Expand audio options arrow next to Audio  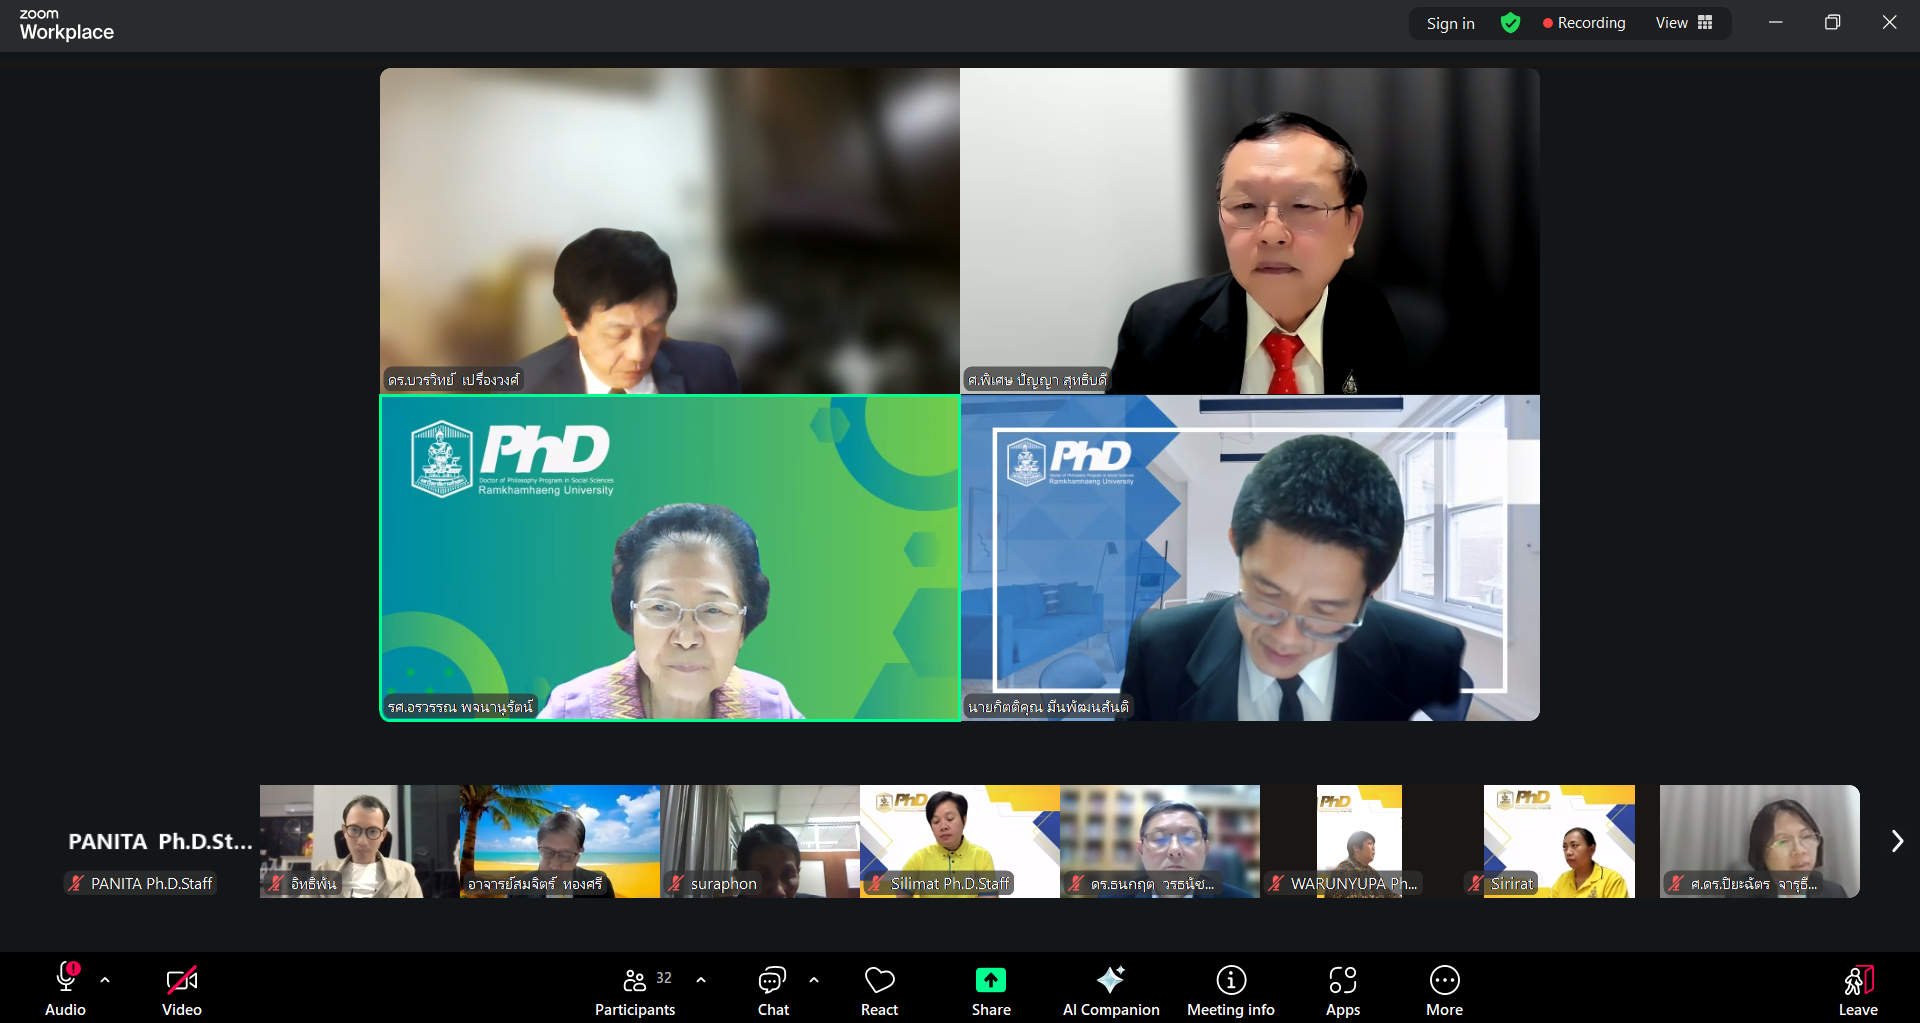[x=105, y=980]
